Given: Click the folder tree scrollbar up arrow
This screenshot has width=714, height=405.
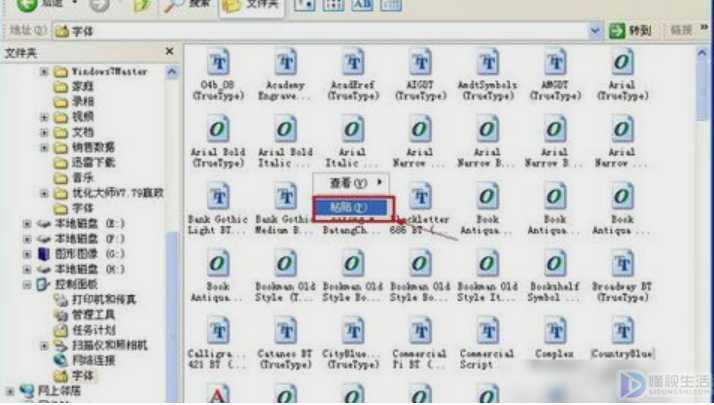Looking at the screenshot, I should click(x=172, y=72).
